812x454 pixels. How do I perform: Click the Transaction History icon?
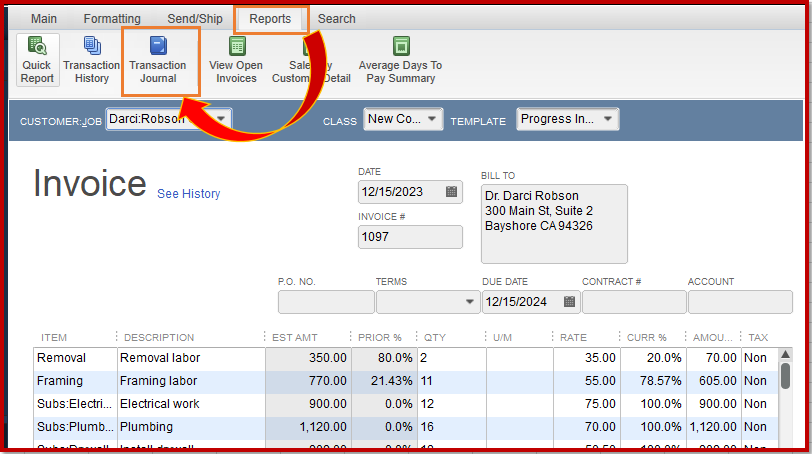pyautogui.click(x=92, y=60)
